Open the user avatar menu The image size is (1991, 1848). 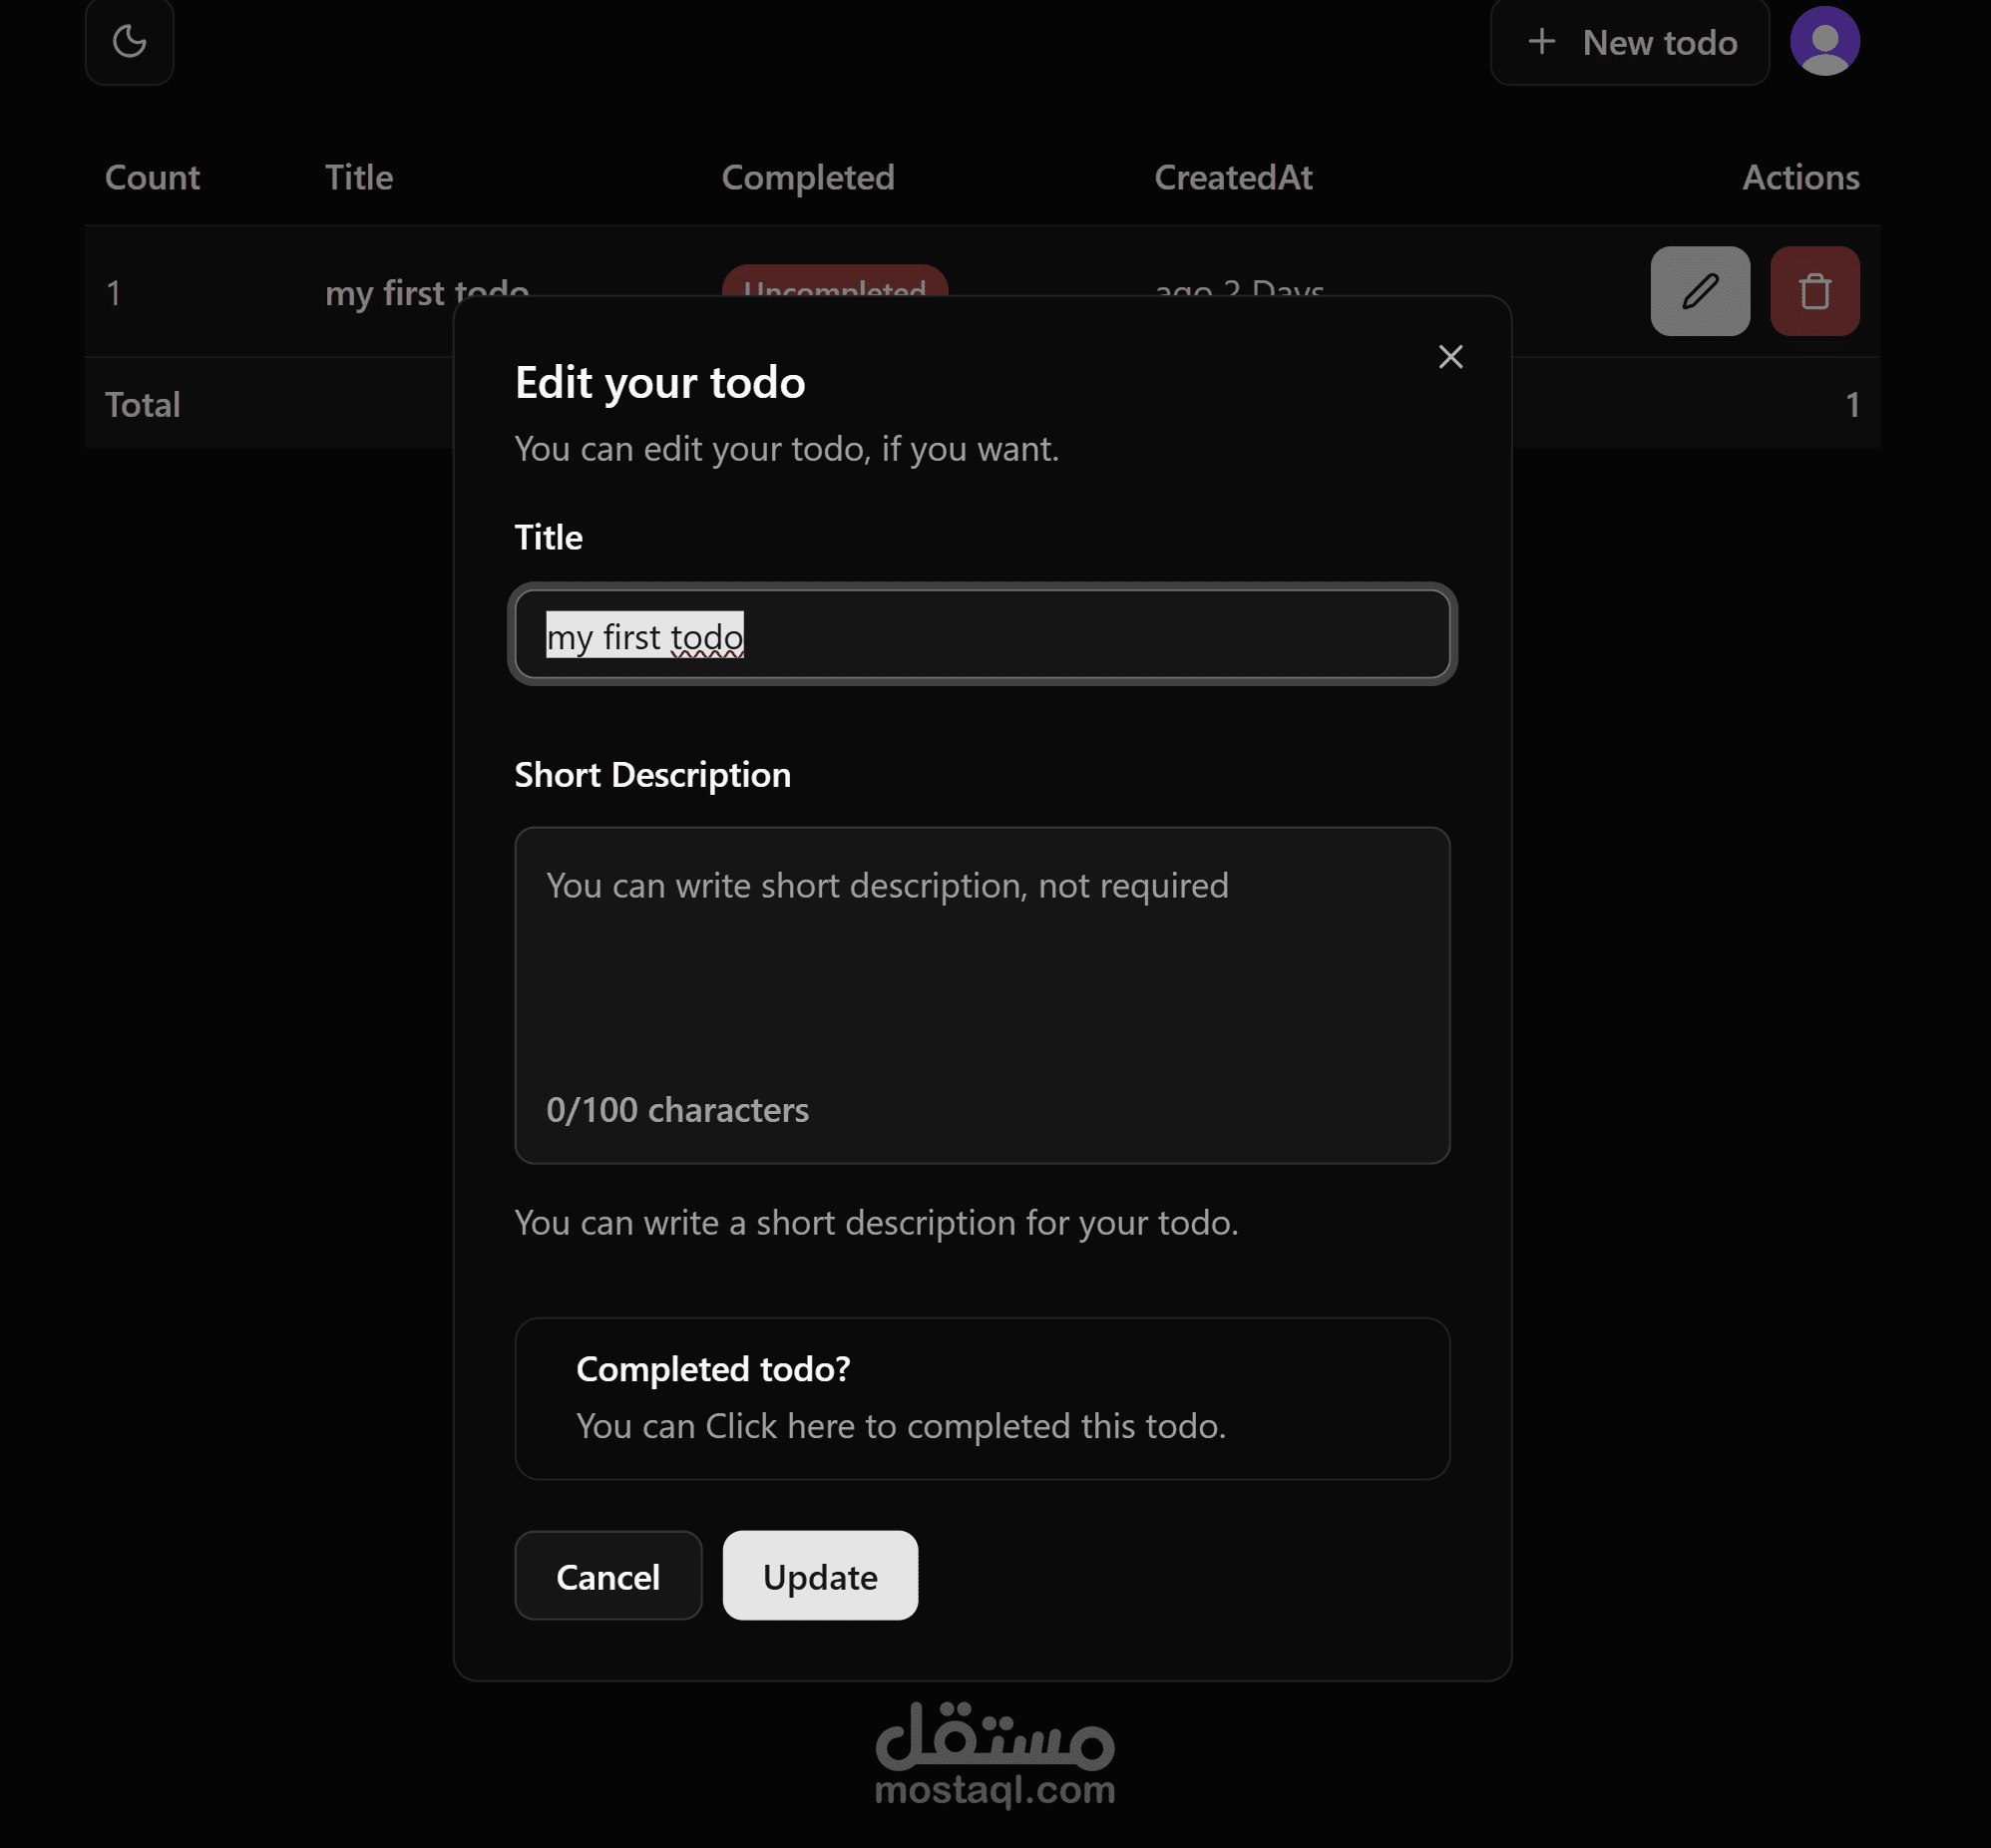pyautogui.click(x=1824, y=42)
